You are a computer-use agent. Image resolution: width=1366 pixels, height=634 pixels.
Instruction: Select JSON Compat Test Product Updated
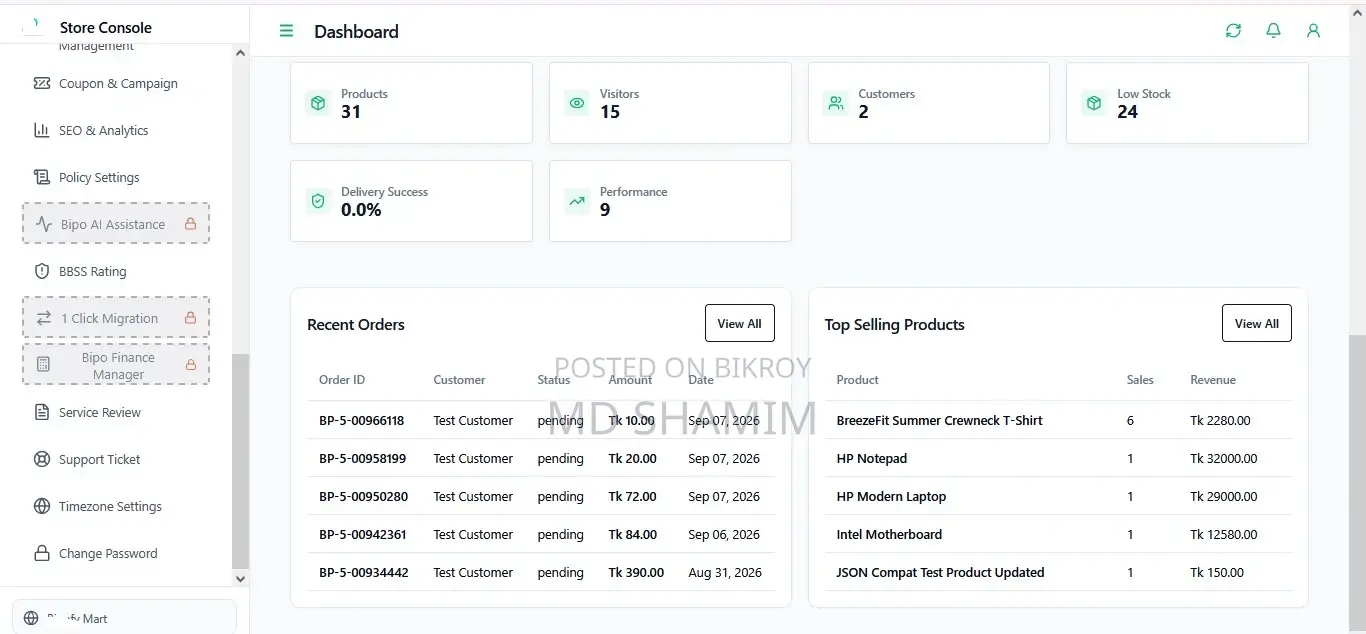click(940, 573)
